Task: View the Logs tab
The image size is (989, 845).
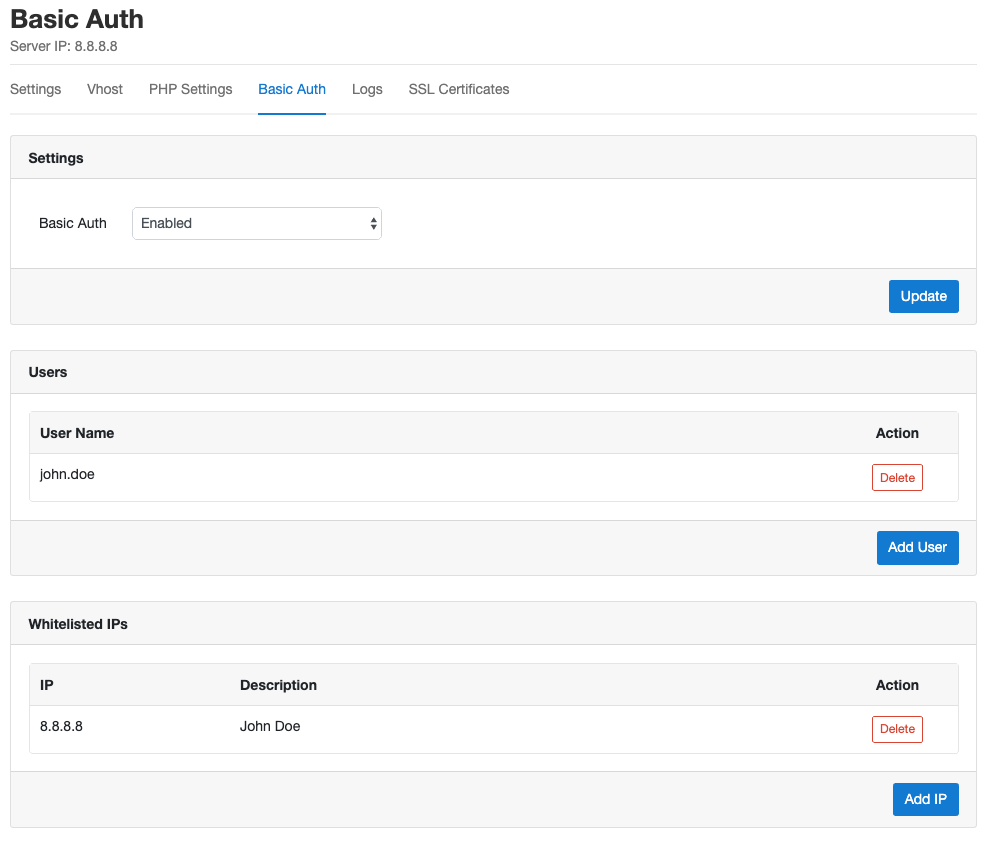Action: 367,90
